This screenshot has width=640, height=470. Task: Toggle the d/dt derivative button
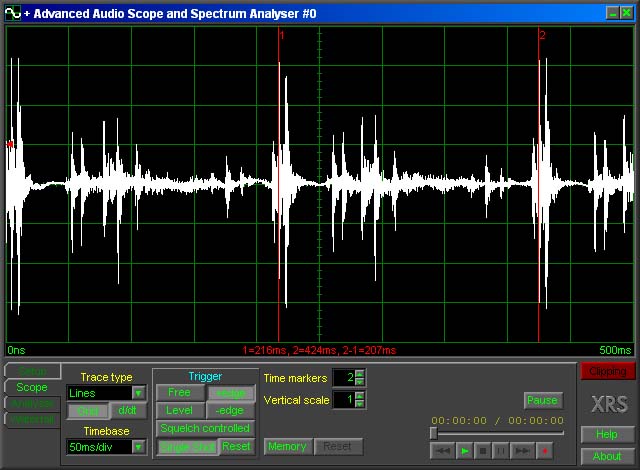(127, 410)
